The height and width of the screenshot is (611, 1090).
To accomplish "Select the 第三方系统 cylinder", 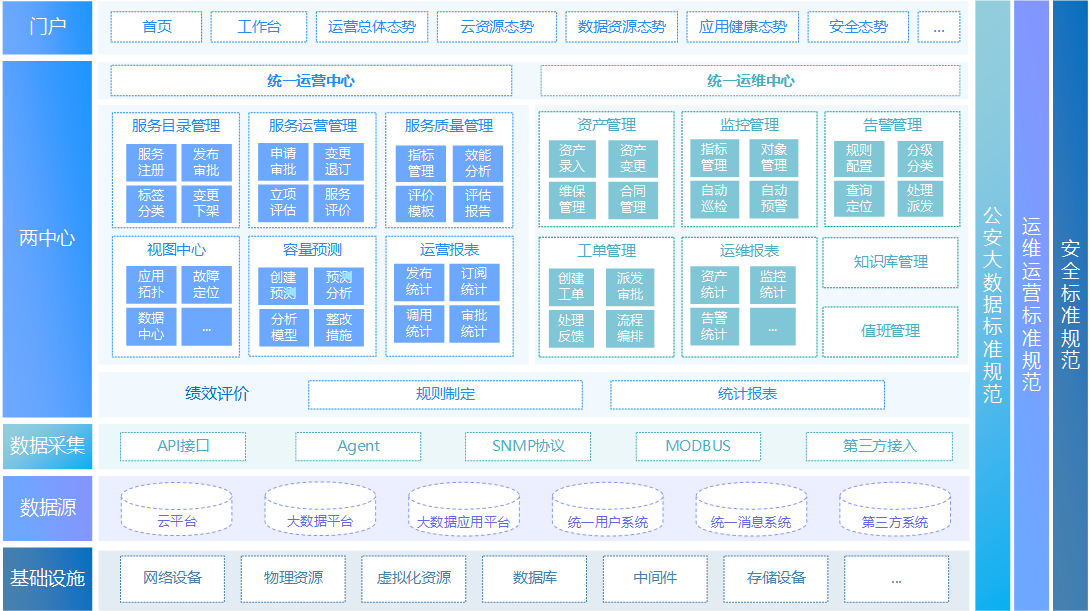I will tap(894, 509).
